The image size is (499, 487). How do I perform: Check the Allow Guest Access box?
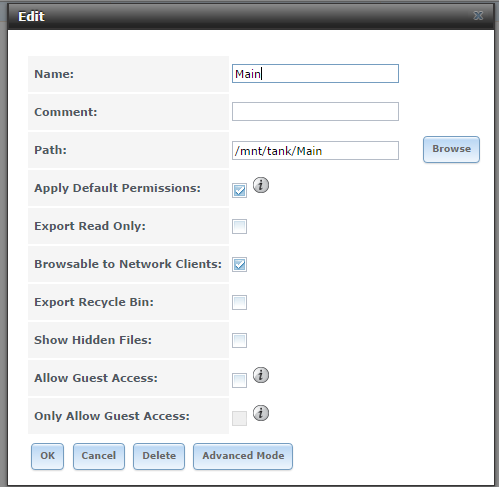[x=239, y=380]
